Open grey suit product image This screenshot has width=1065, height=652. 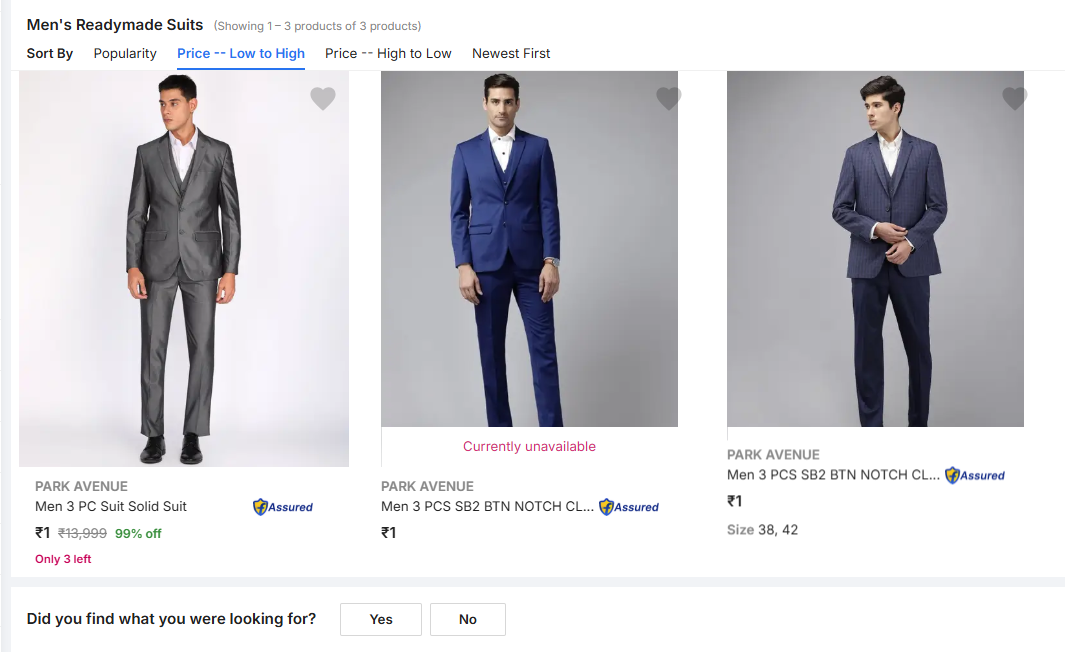coord(184,268)
